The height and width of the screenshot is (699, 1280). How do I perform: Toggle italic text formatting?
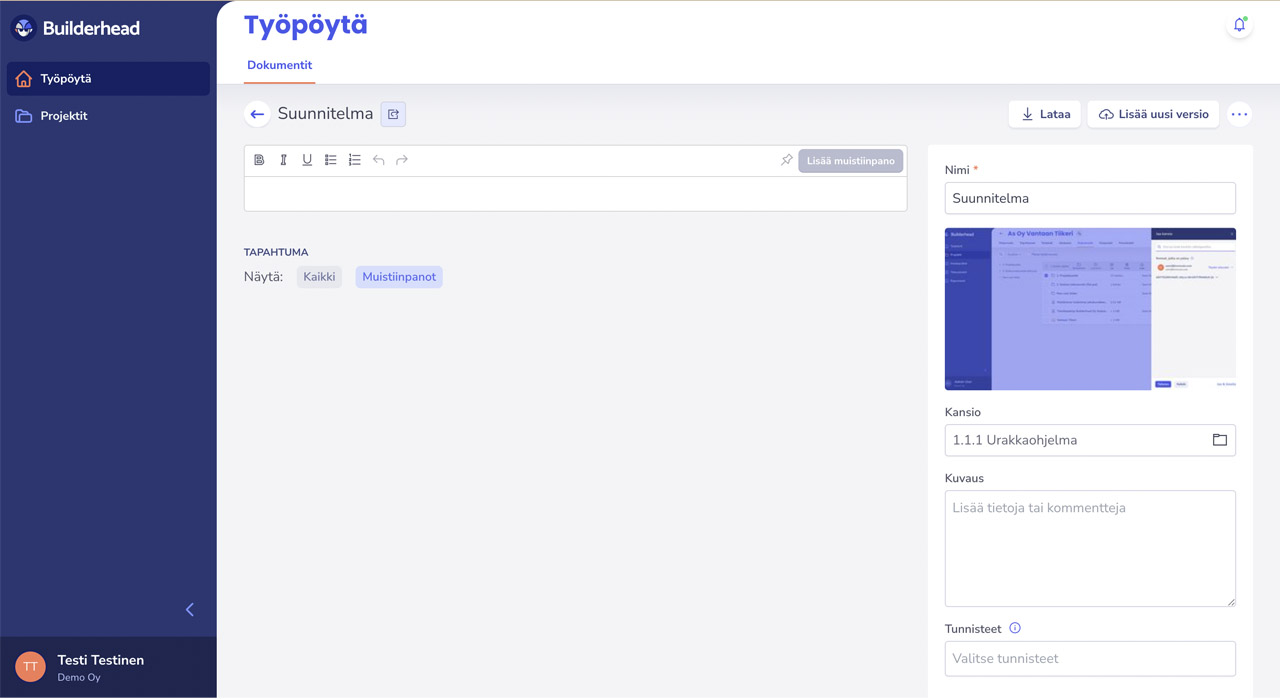coord(283,160)
